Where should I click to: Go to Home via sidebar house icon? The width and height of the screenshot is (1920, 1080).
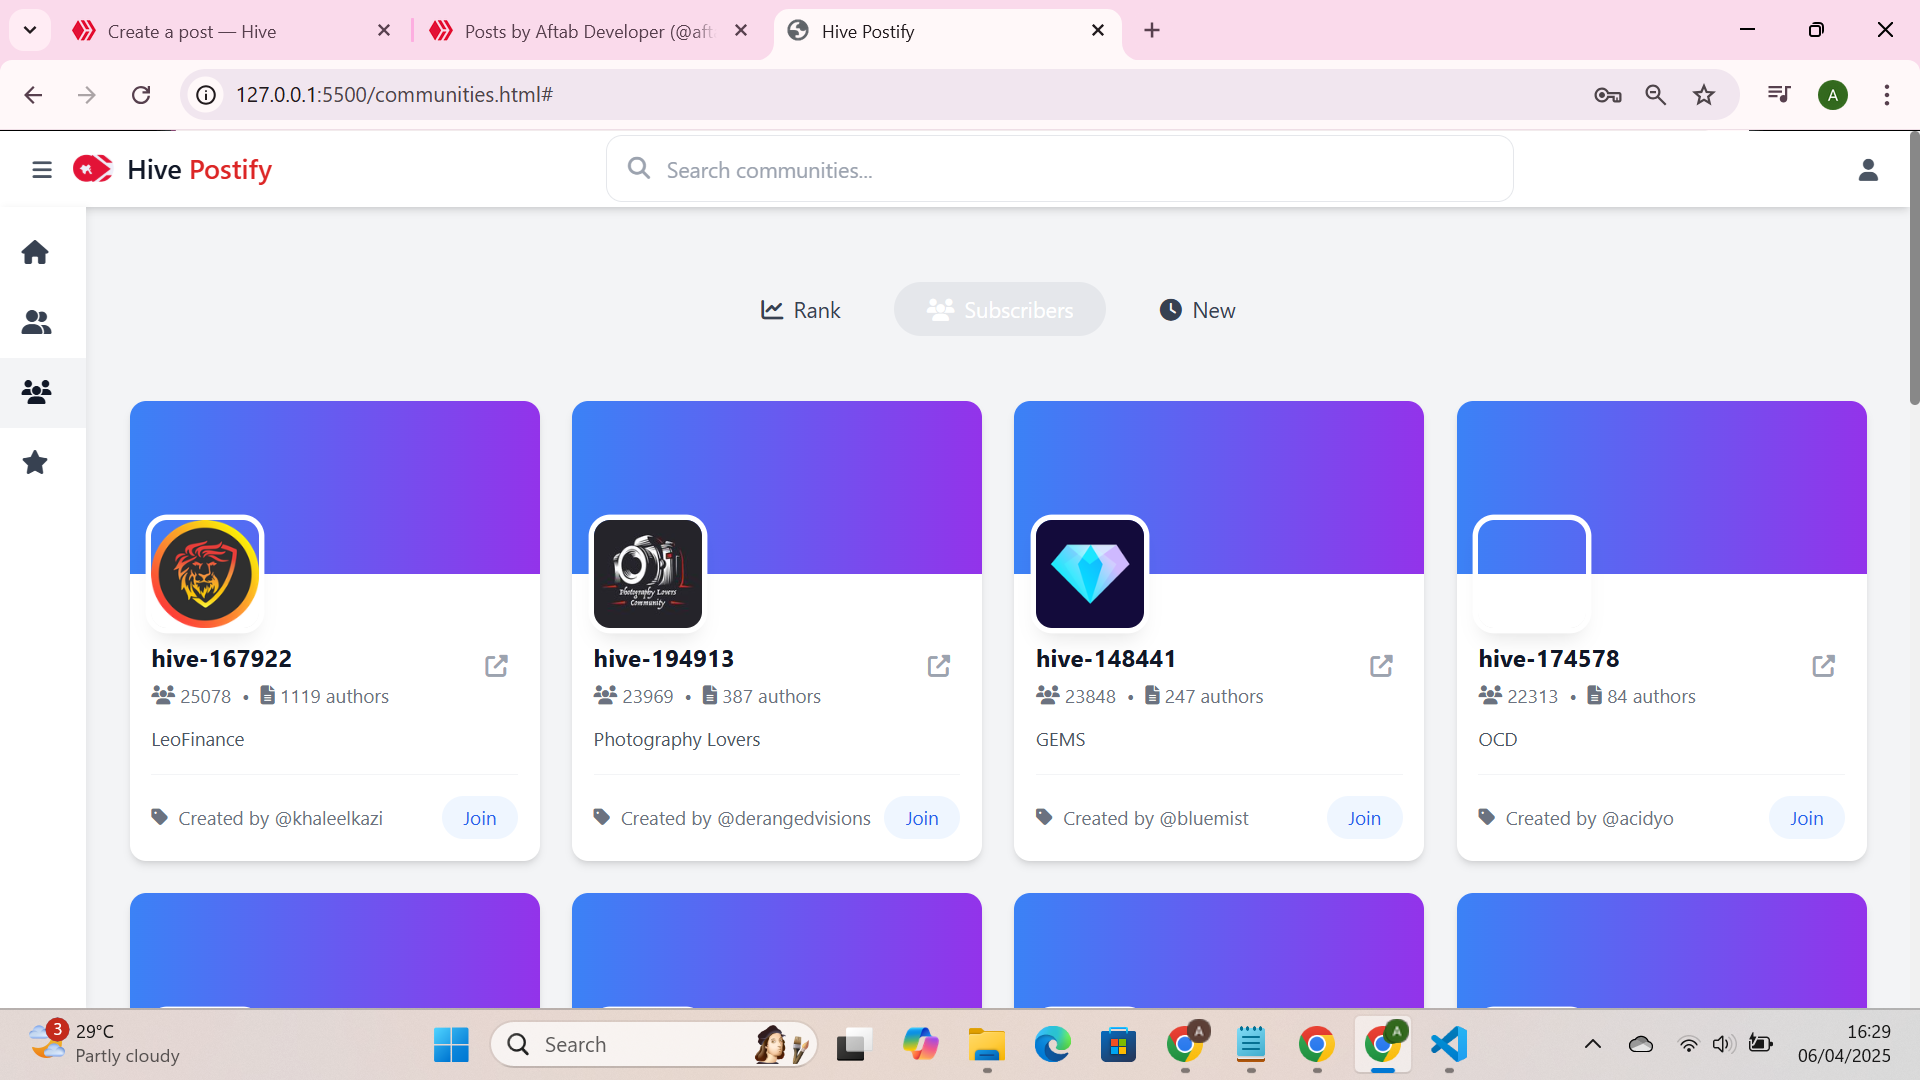(x=35, y=252)
